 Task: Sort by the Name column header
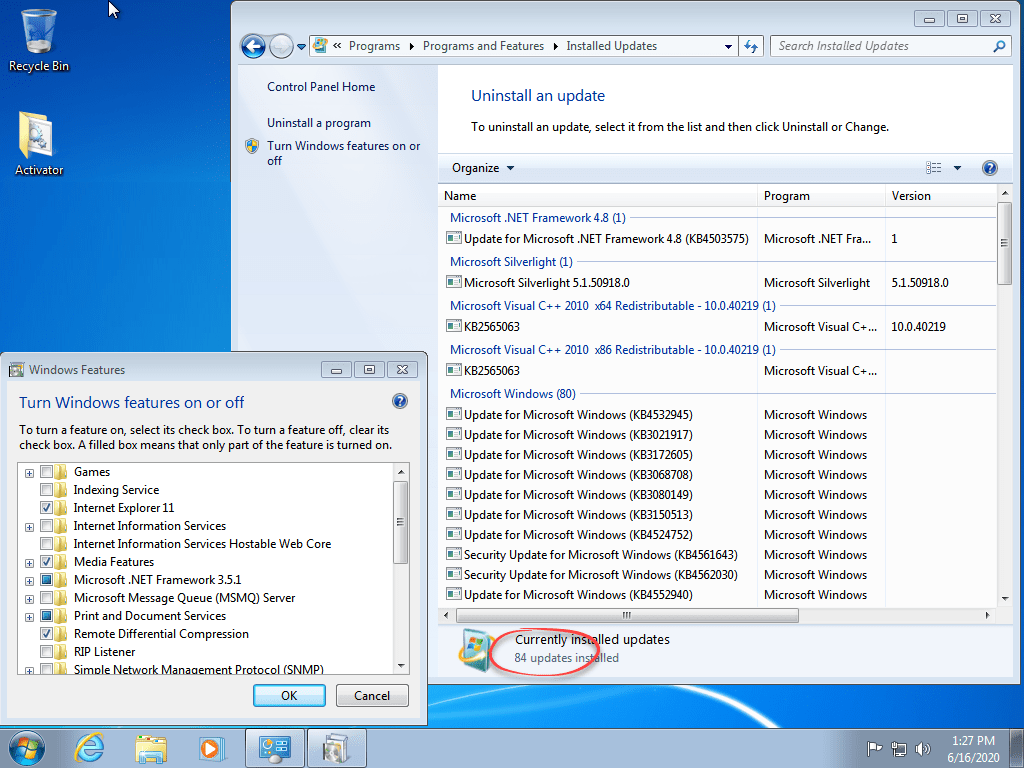coord(598,196)
